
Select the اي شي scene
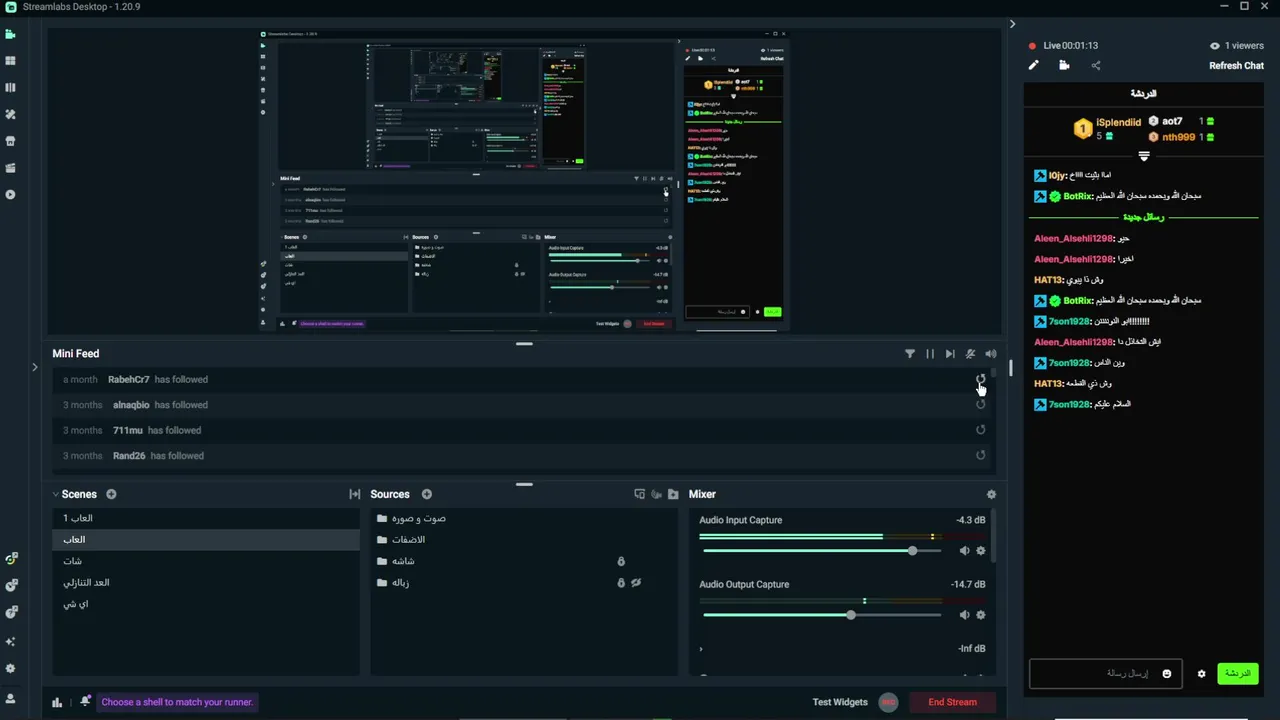pyautogui.click(x=206, y=604)
